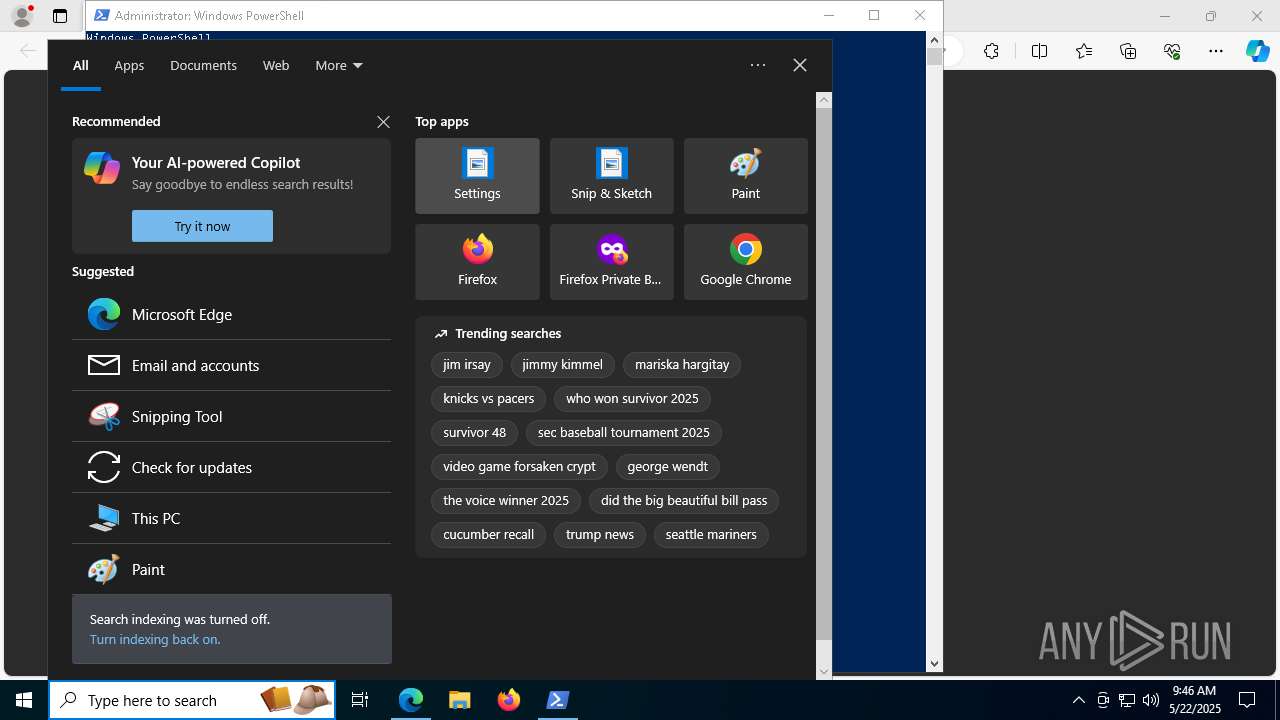
Task: Click the Windows Start button
Action: tap(24, 700)
